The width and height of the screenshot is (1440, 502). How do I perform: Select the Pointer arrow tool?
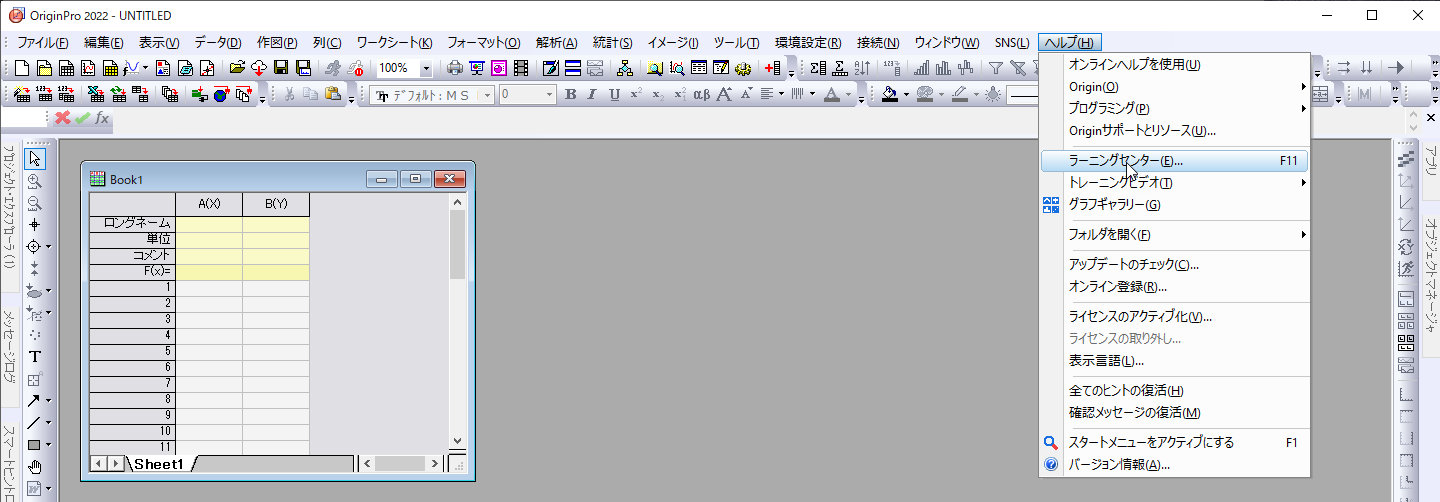[x=35, y=158]
